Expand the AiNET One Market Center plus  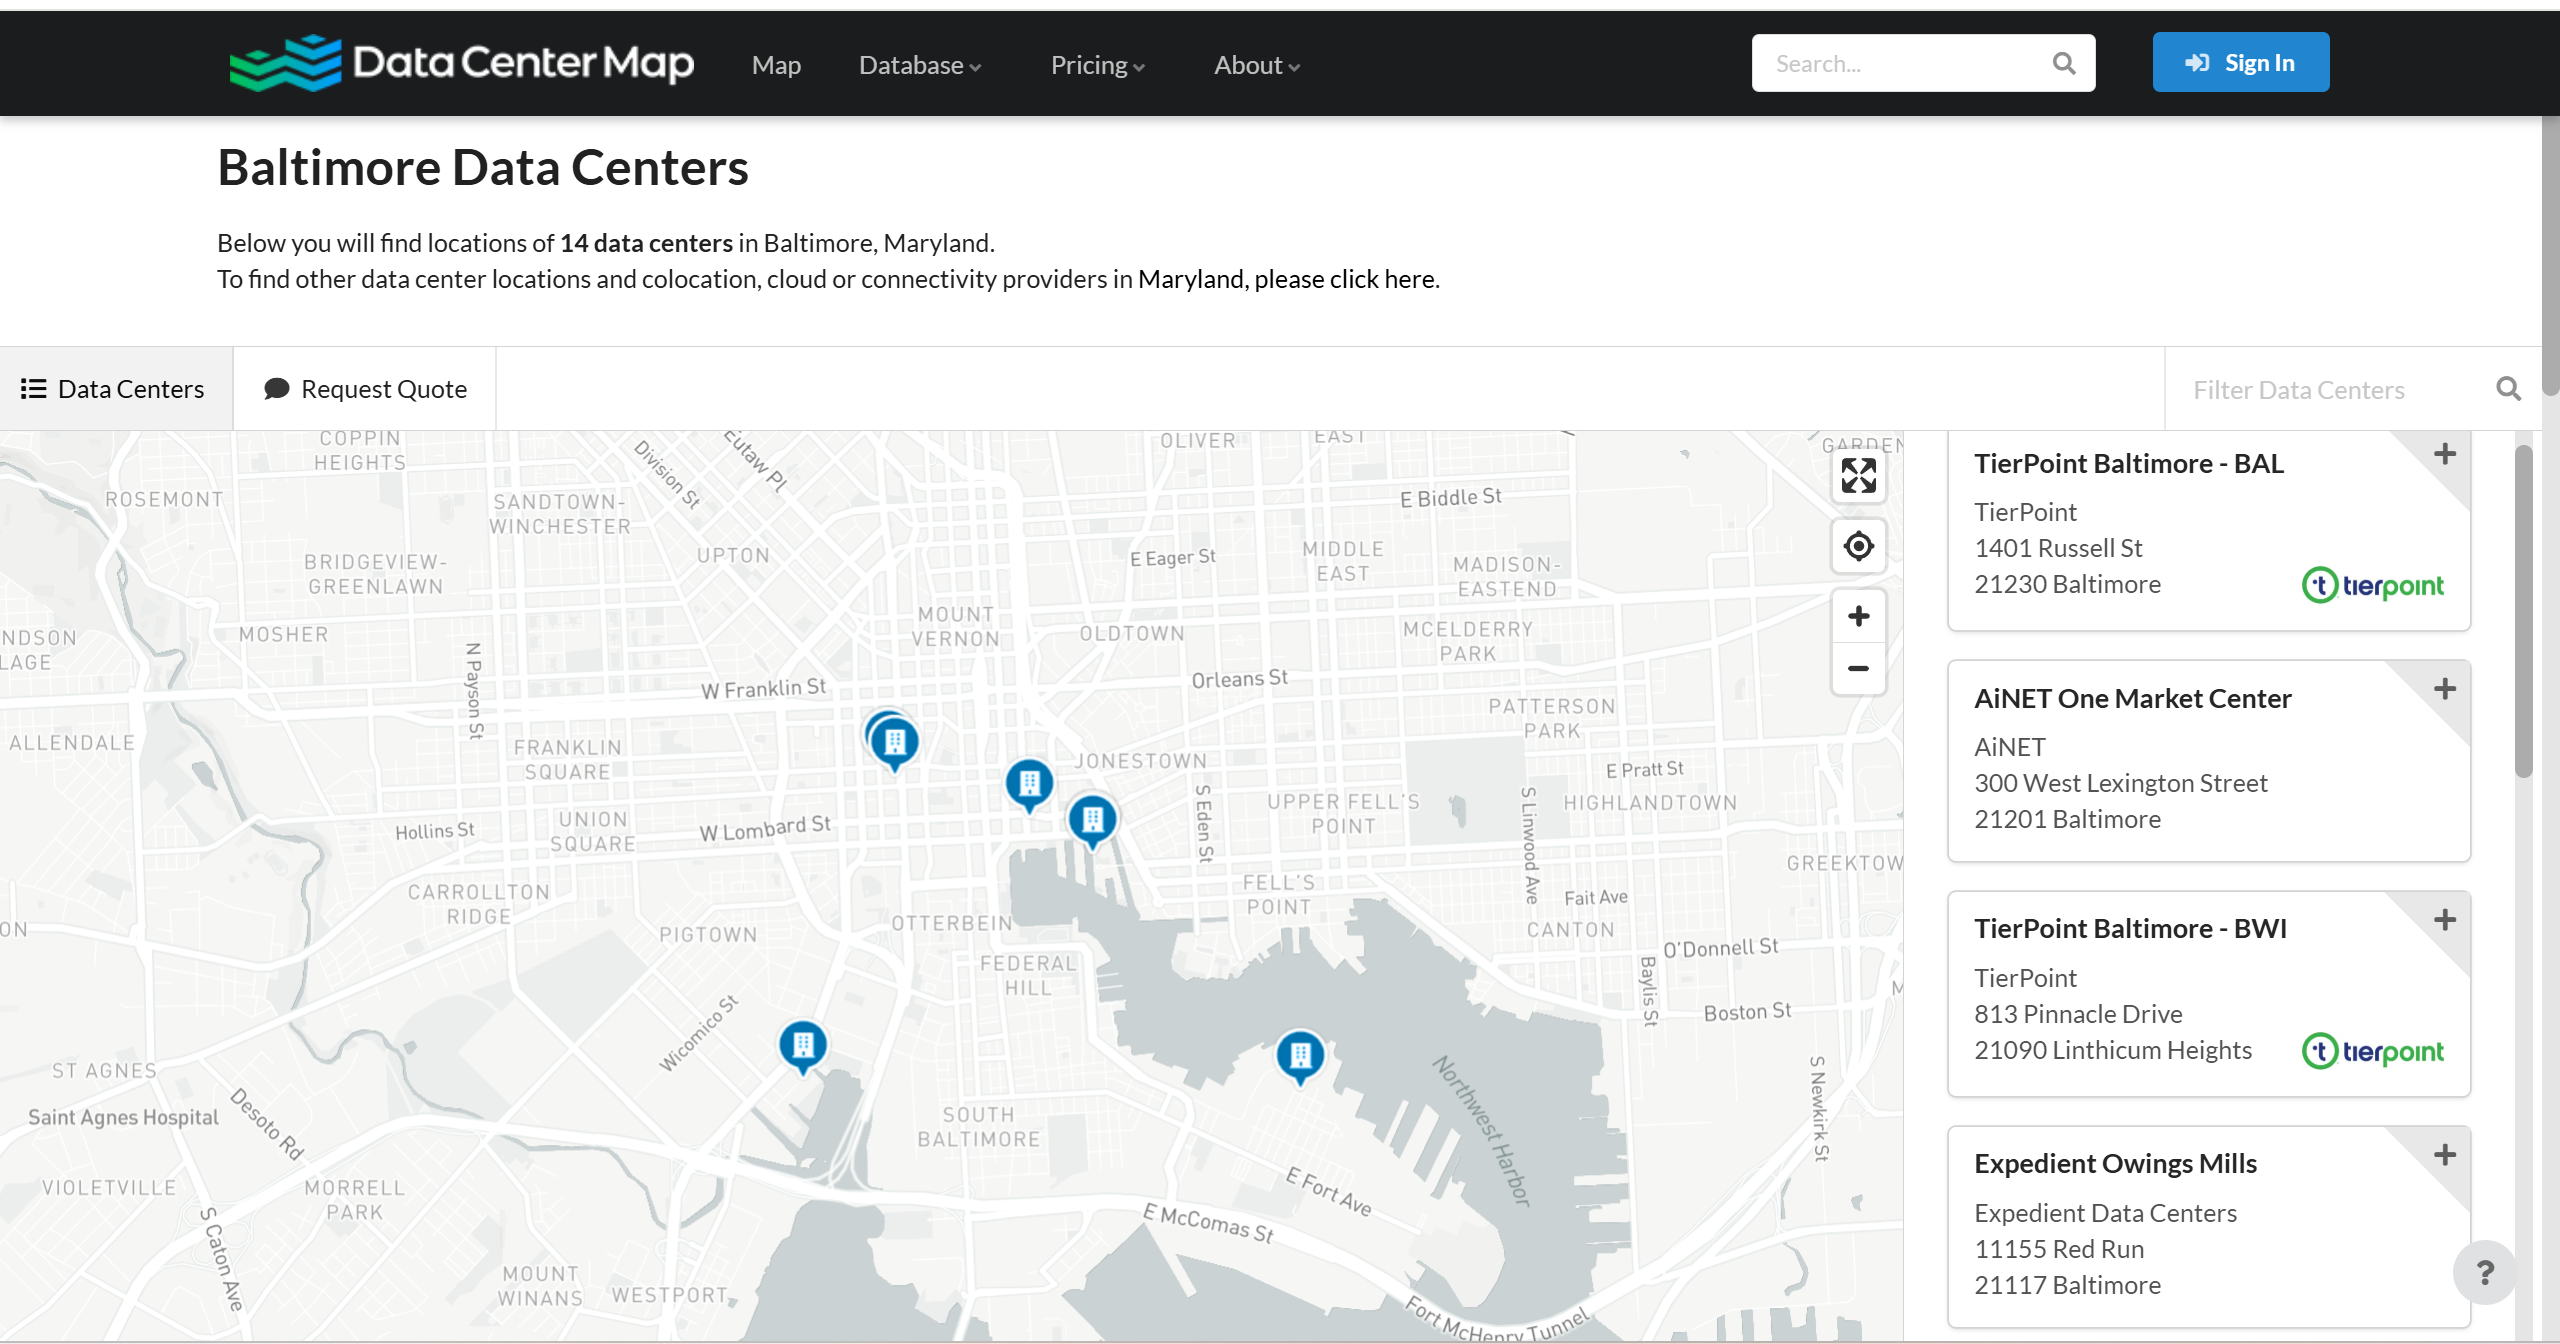(2444, 689)
